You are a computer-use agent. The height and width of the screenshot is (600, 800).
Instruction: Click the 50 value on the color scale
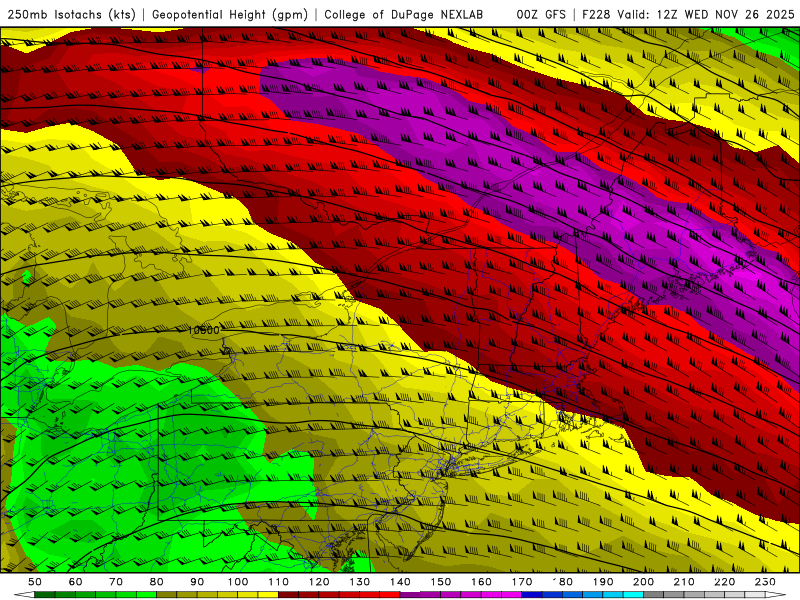[34, 582]
